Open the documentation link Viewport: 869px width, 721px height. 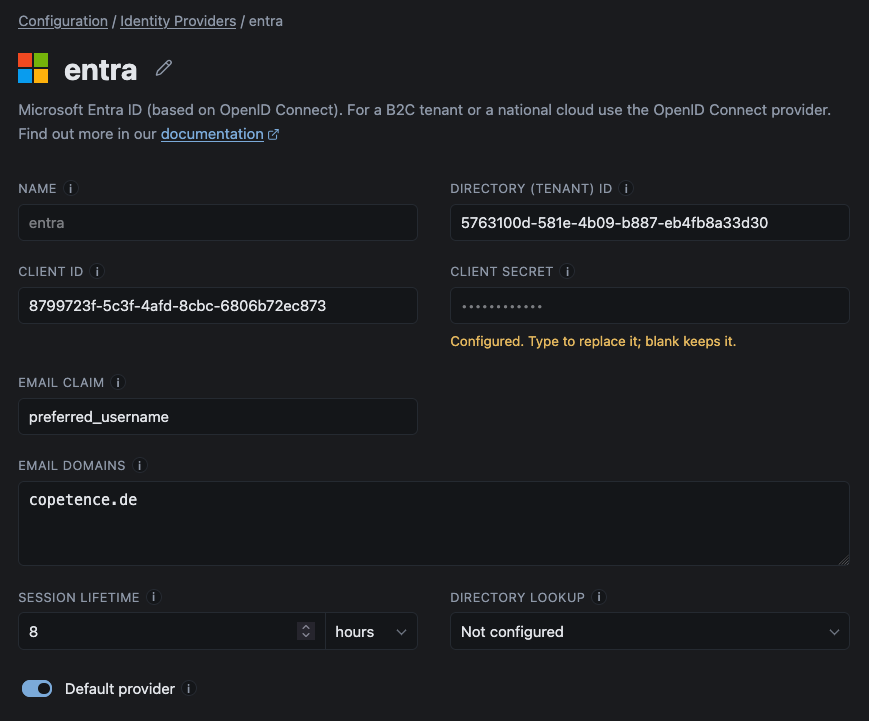click(212, 134)
